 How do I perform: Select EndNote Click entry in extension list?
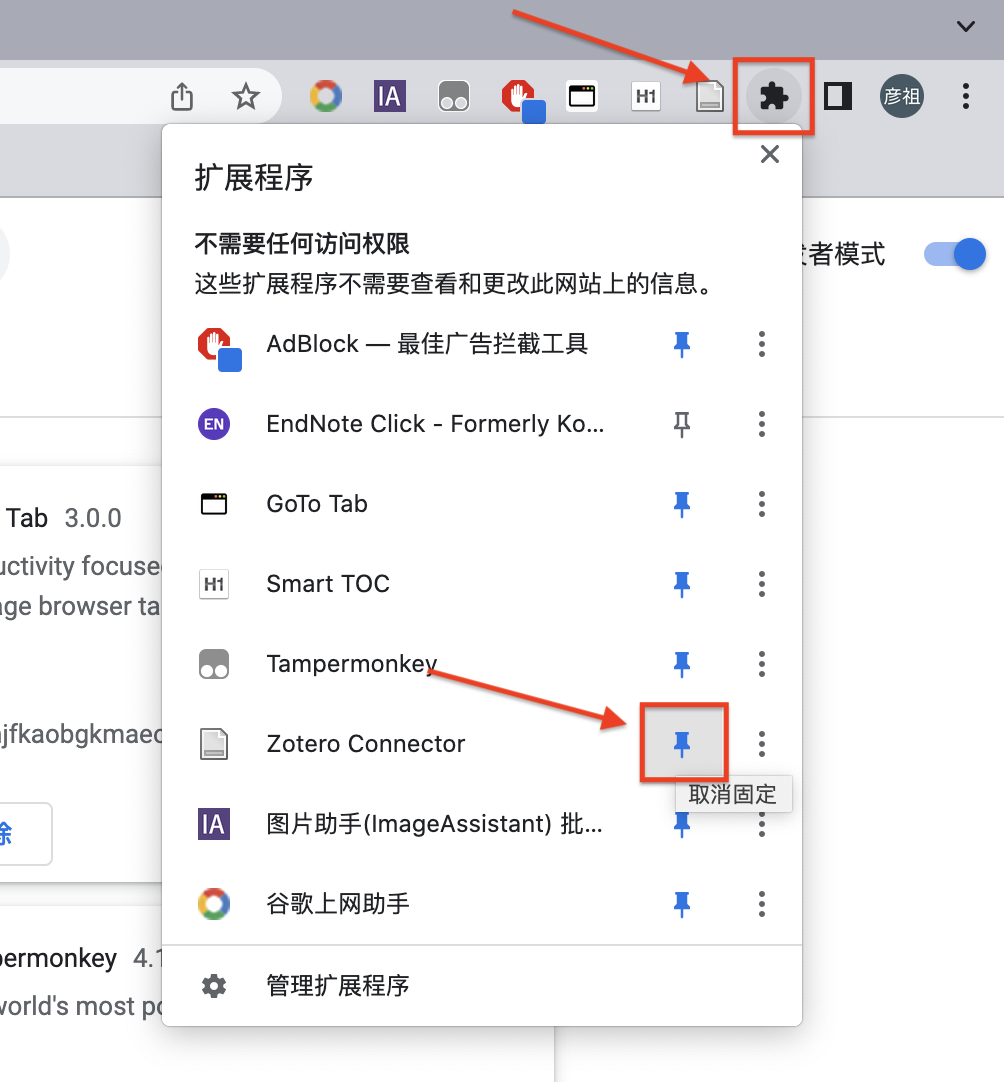[435, 424]
